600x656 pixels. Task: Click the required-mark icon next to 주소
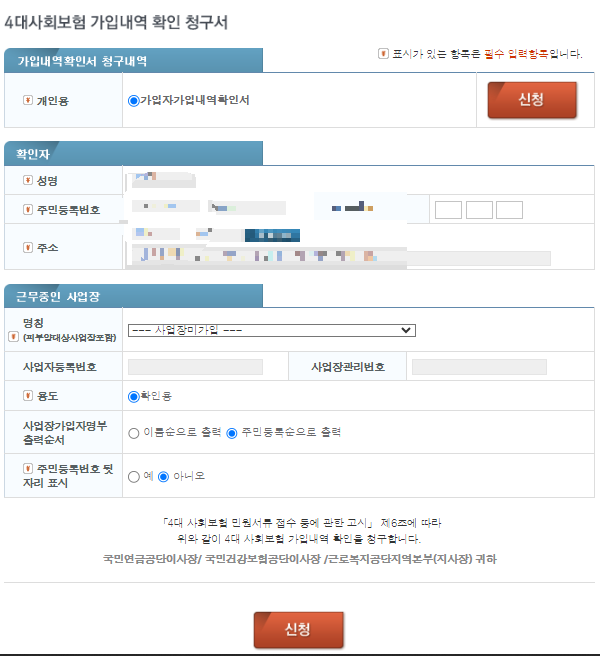[28, 247]
